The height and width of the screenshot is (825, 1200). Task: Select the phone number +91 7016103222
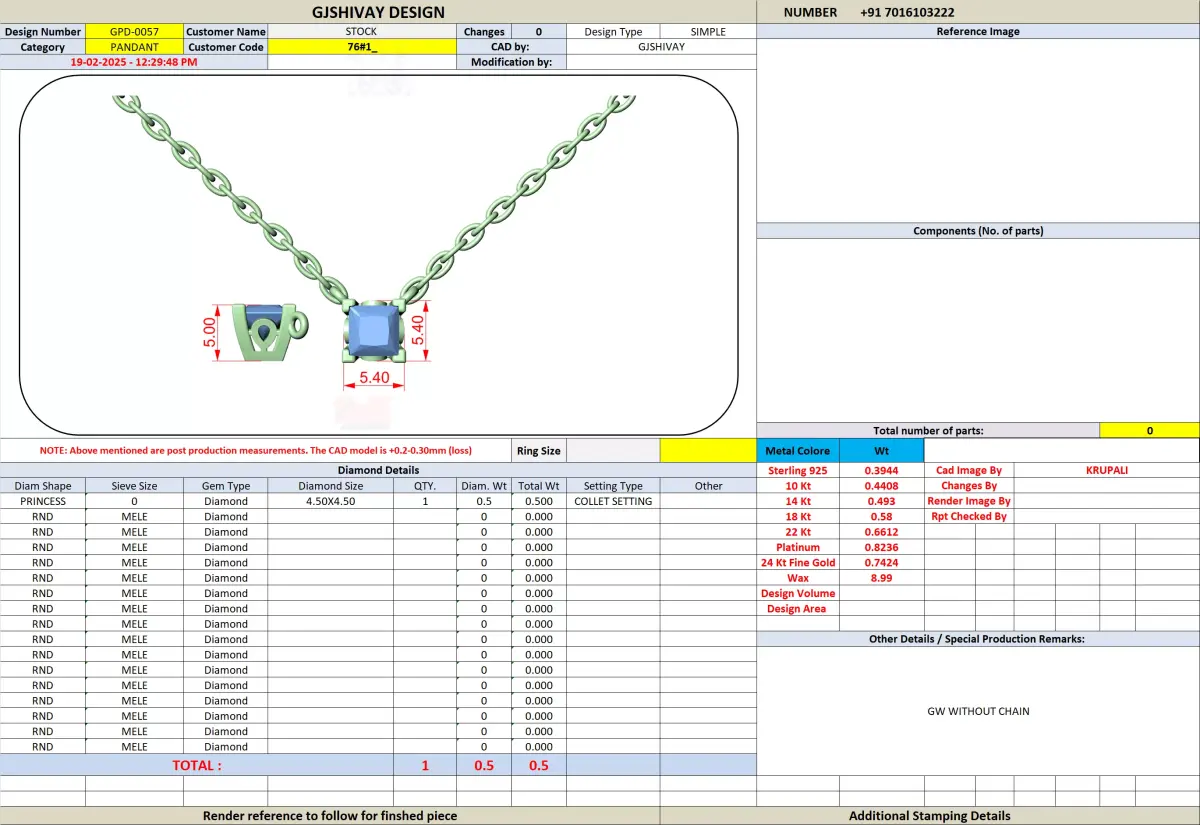point(907,12)
